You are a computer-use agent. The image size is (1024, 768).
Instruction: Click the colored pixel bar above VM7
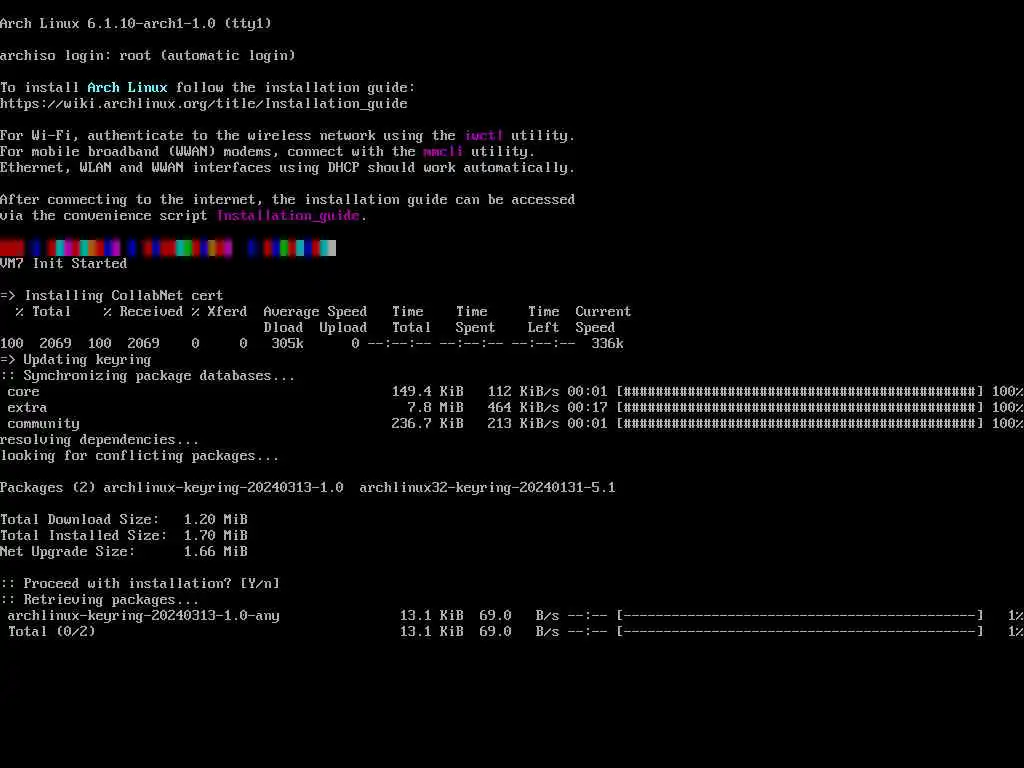click(168, 248)
